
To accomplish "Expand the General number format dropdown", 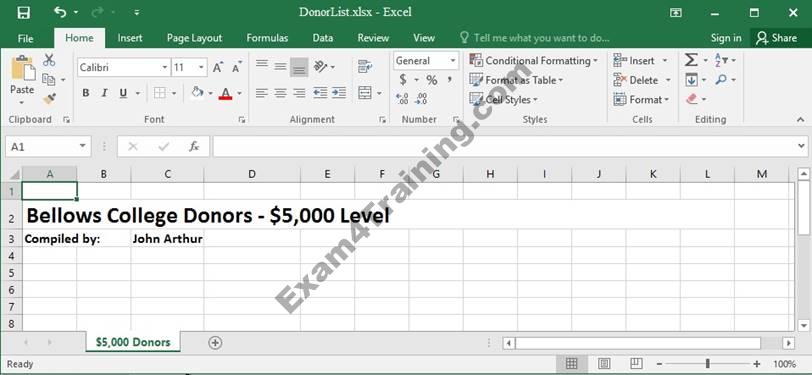I will (x=453, y=61).
